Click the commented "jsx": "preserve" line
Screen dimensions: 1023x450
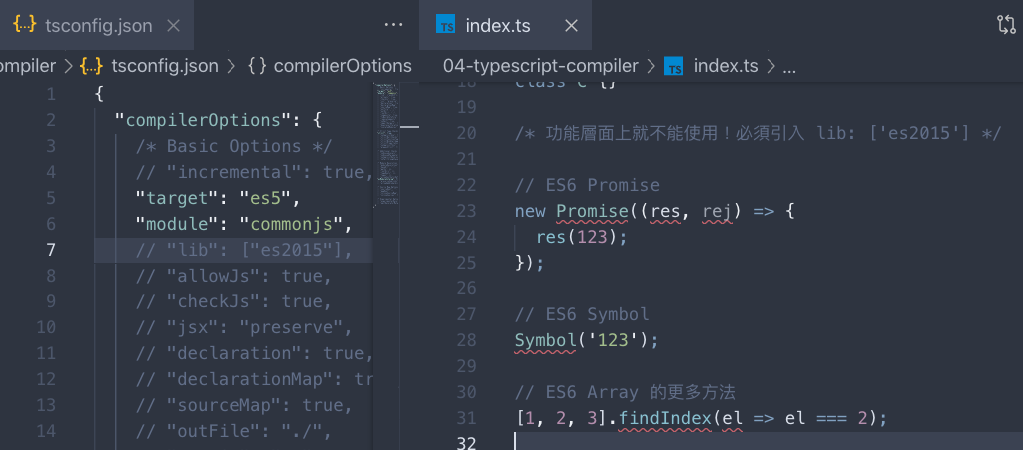click(244, 327)
